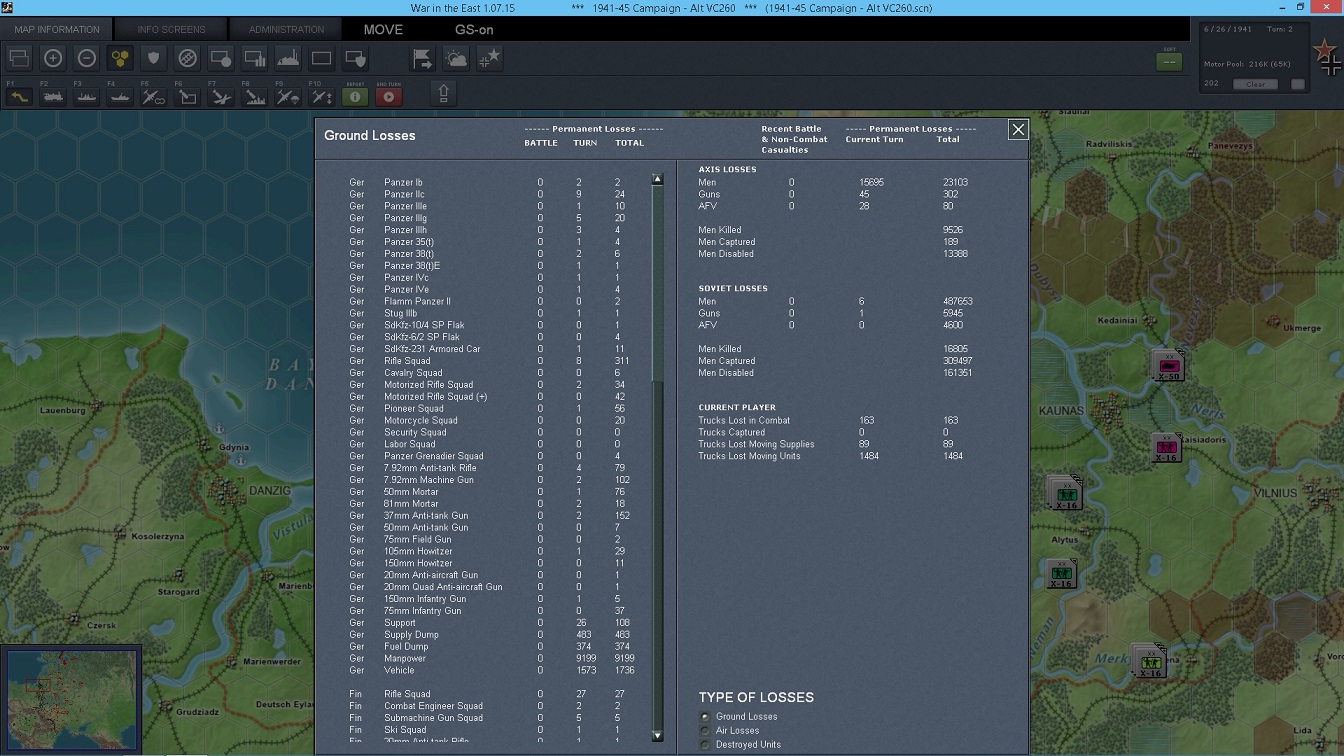Click the losses list scroll up arrow
This screenshot has height=756, width=1344.
click(657, 179)
